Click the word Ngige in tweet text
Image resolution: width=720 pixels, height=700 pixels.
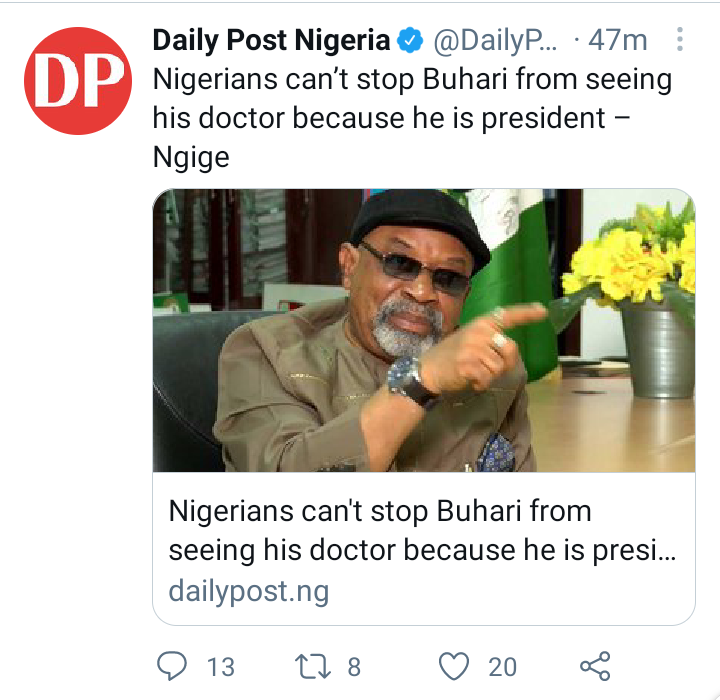[191, 158]
